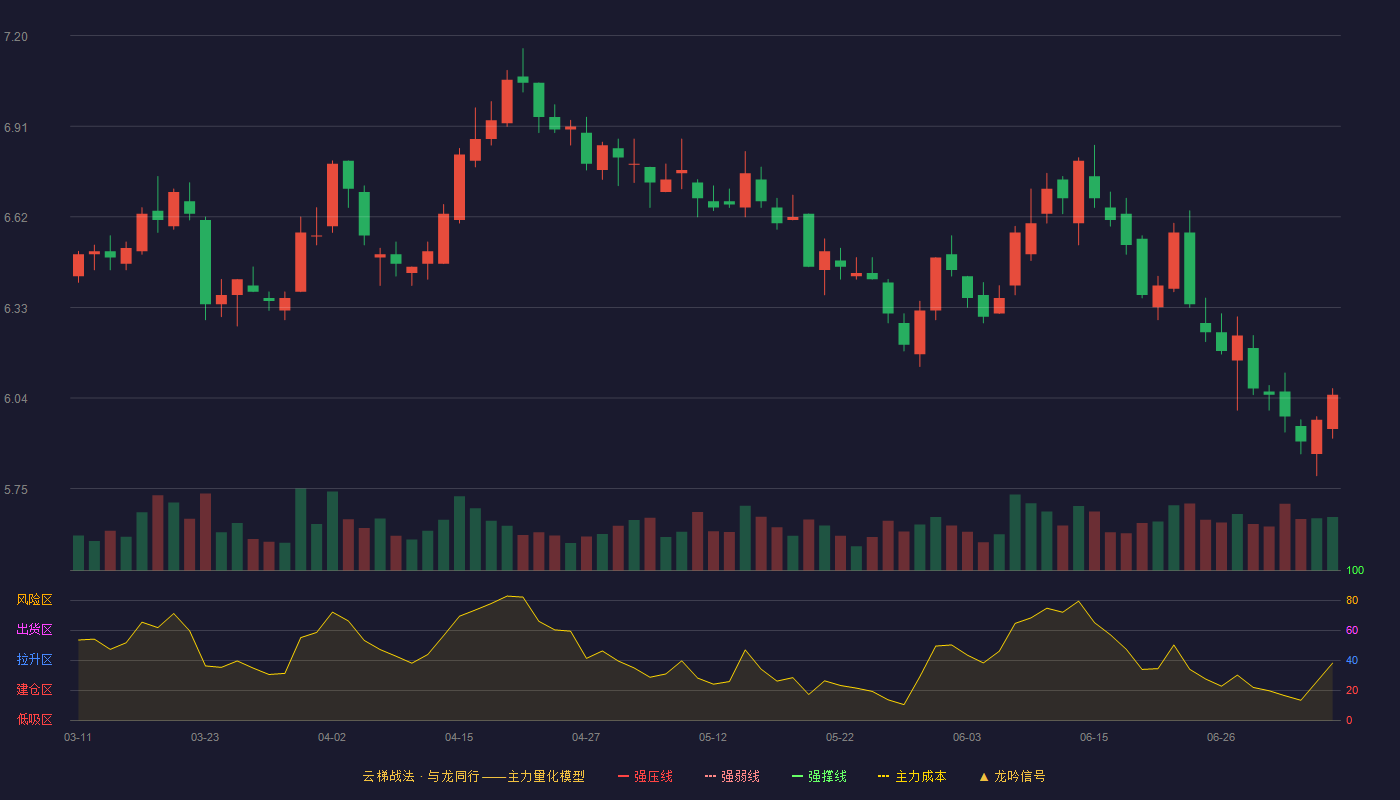Click the 80 indicator axis label

coord(1352,601)
